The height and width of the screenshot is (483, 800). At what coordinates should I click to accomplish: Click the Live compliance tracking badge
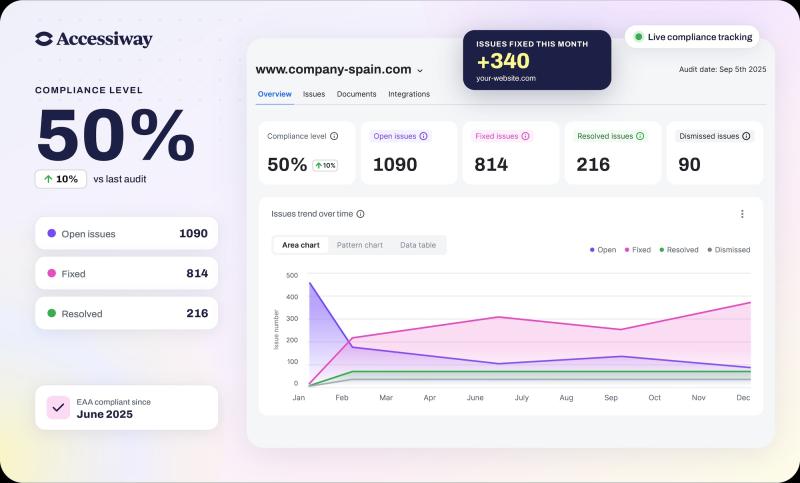coord(691,37)
